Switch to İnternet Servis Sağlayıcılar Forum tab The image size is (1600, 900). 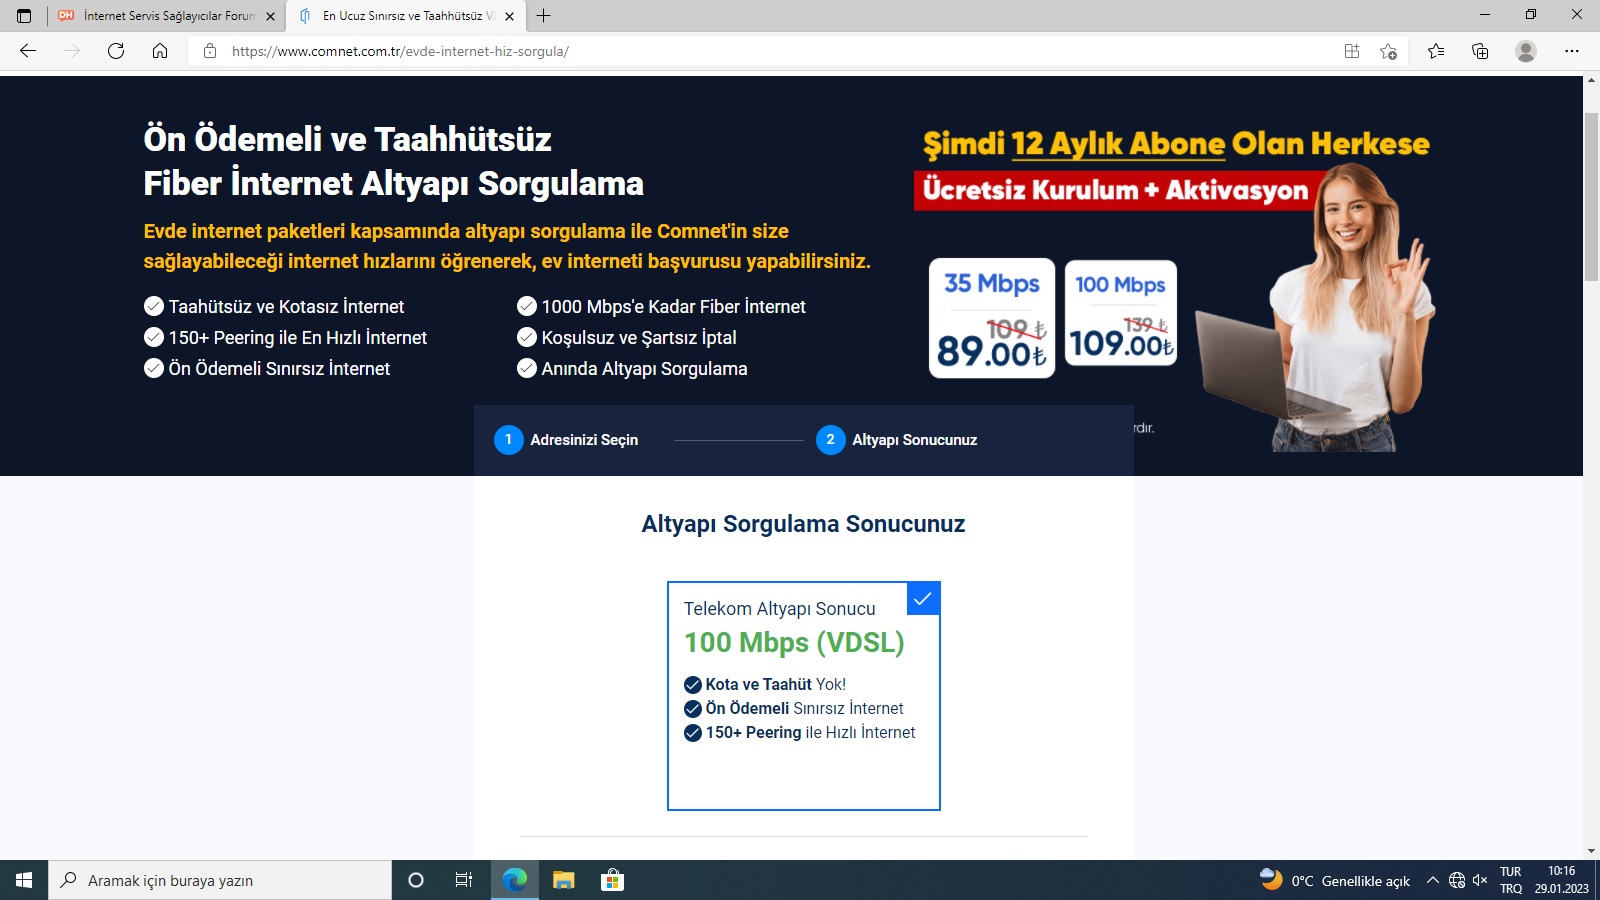(x=166, y=16)
